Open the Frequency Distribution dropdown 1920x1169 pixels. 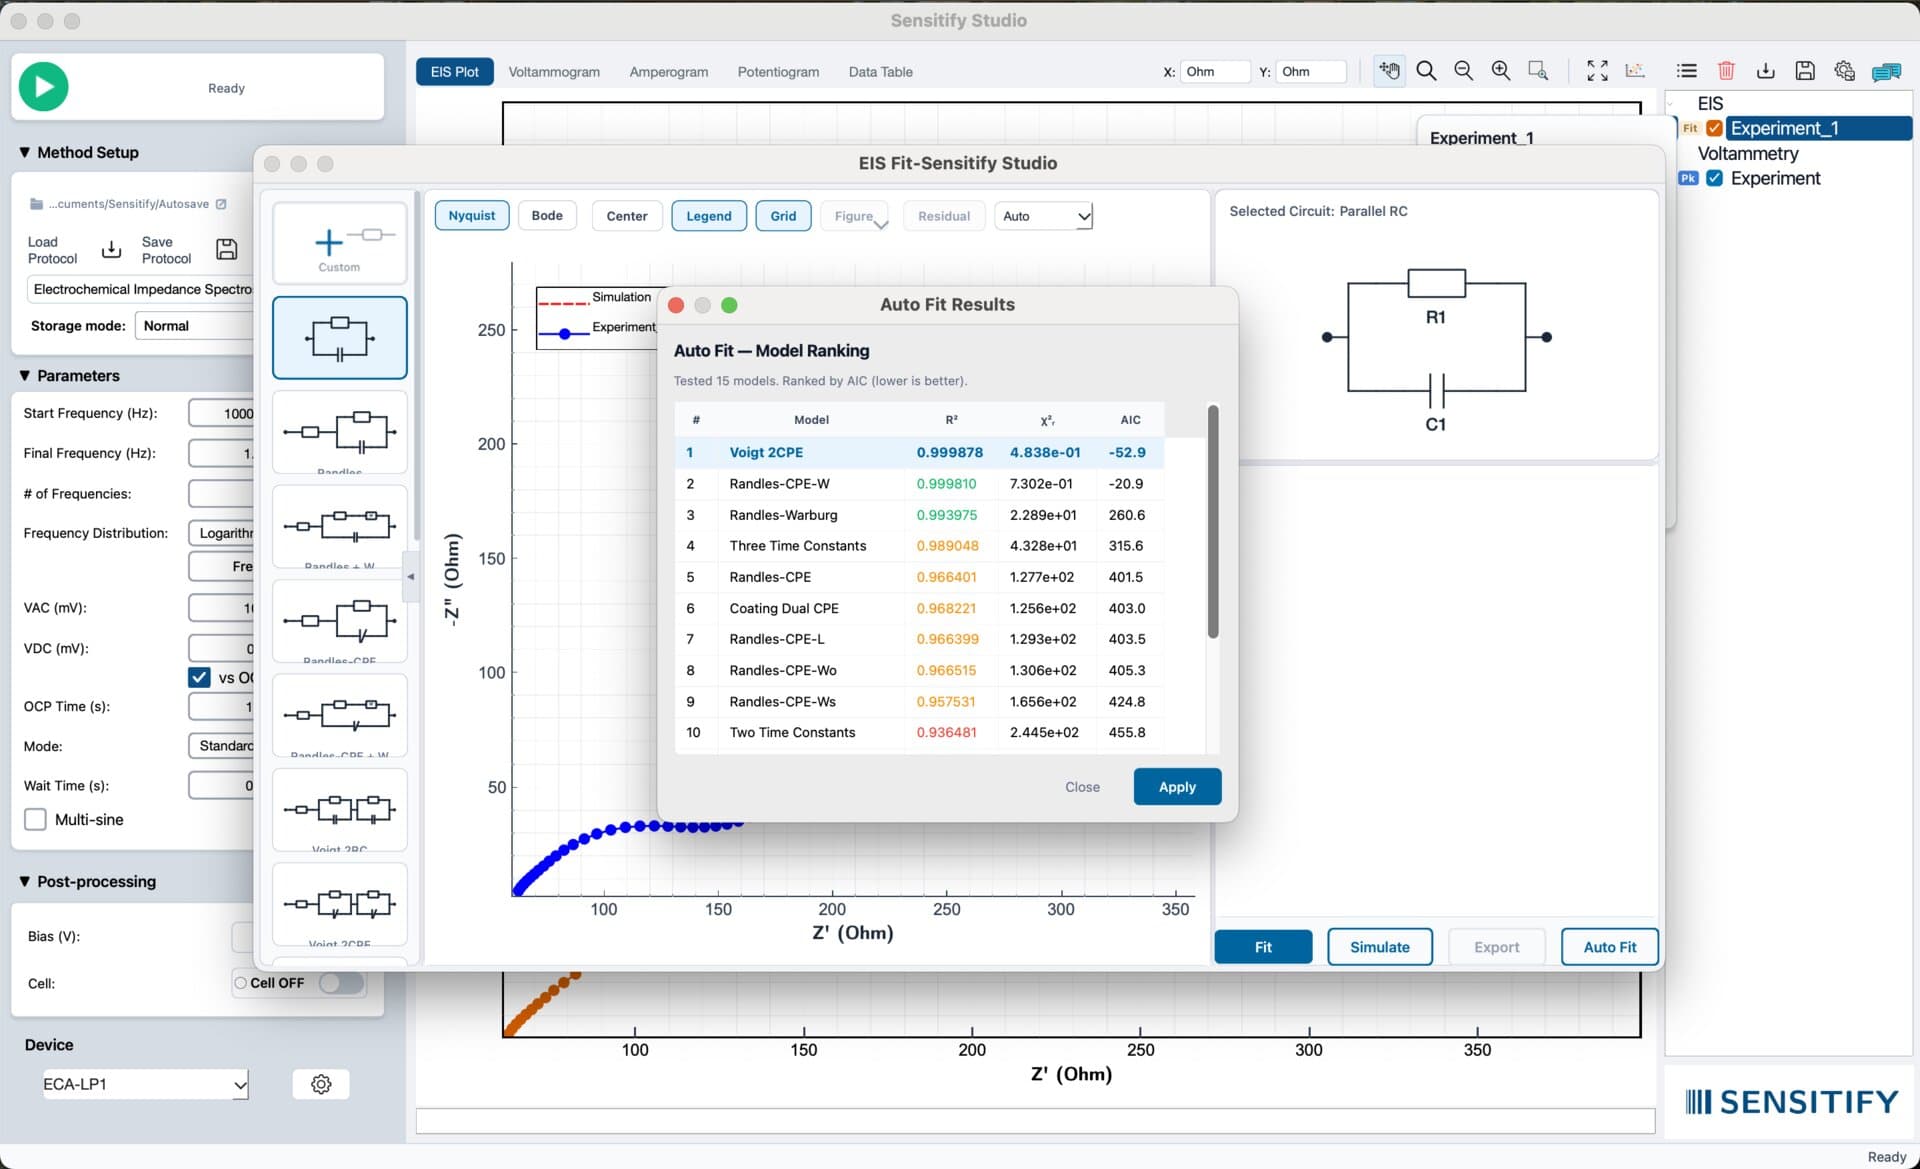click(x=221, y=533)
